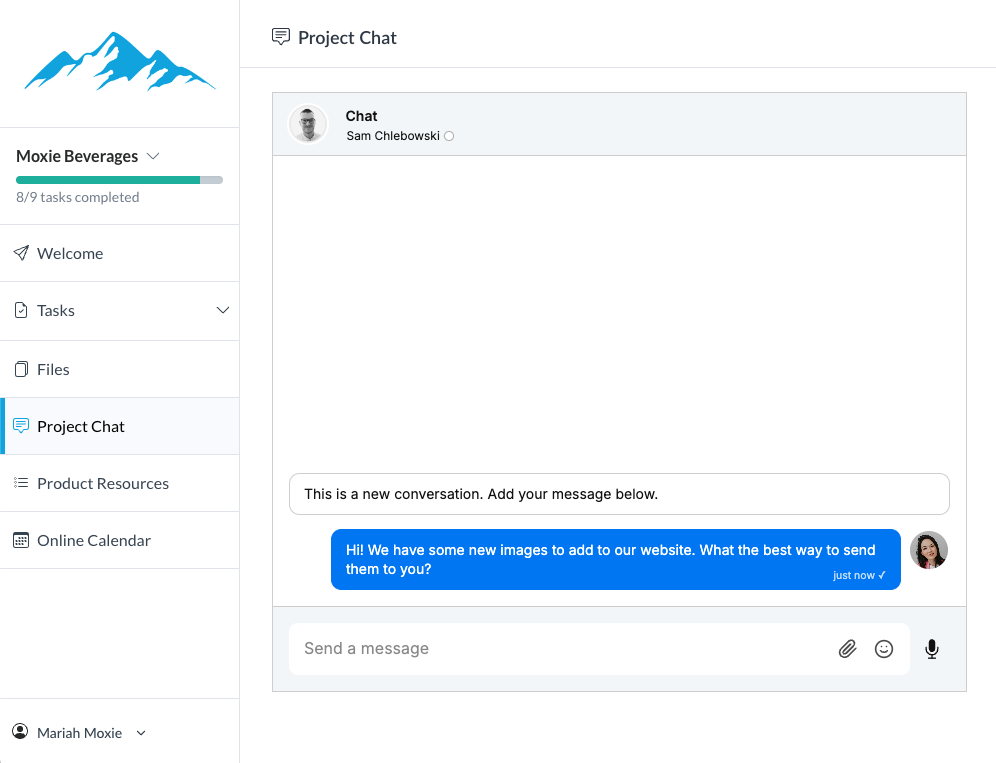Image resolution: width=996 pixels, height=763 pixels.
Task: Open Product Resources
Action: point(119,483)
